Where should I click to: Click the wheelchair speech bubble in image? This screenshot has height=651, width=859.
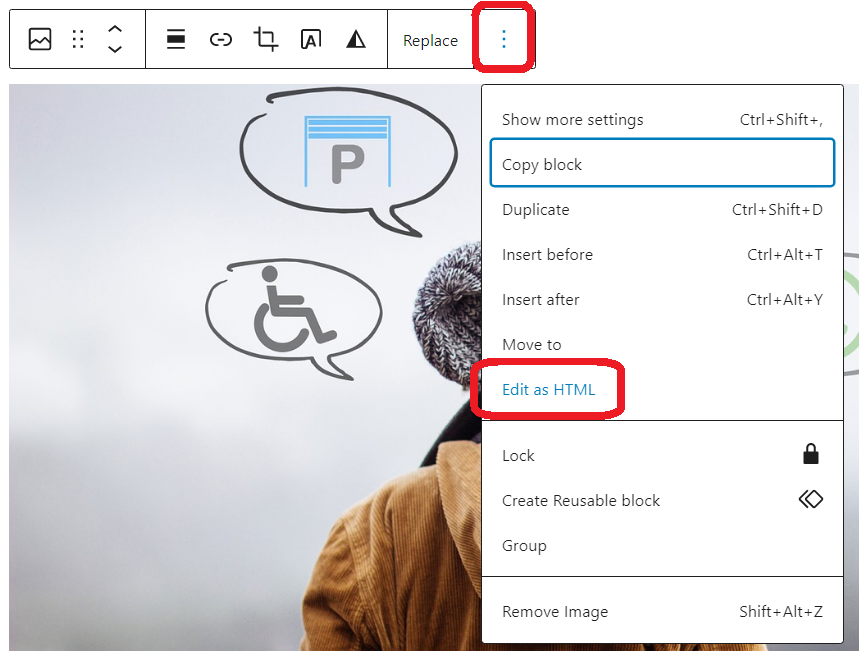(x=294, y=318)
